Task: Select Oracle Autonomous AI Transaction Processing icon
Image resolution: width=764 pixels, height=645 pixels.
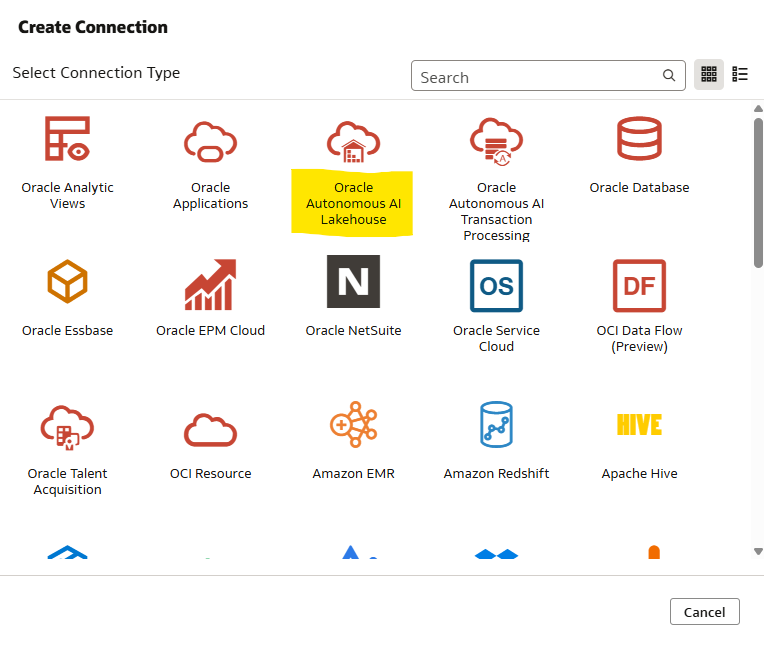Action: coord(496,141)
